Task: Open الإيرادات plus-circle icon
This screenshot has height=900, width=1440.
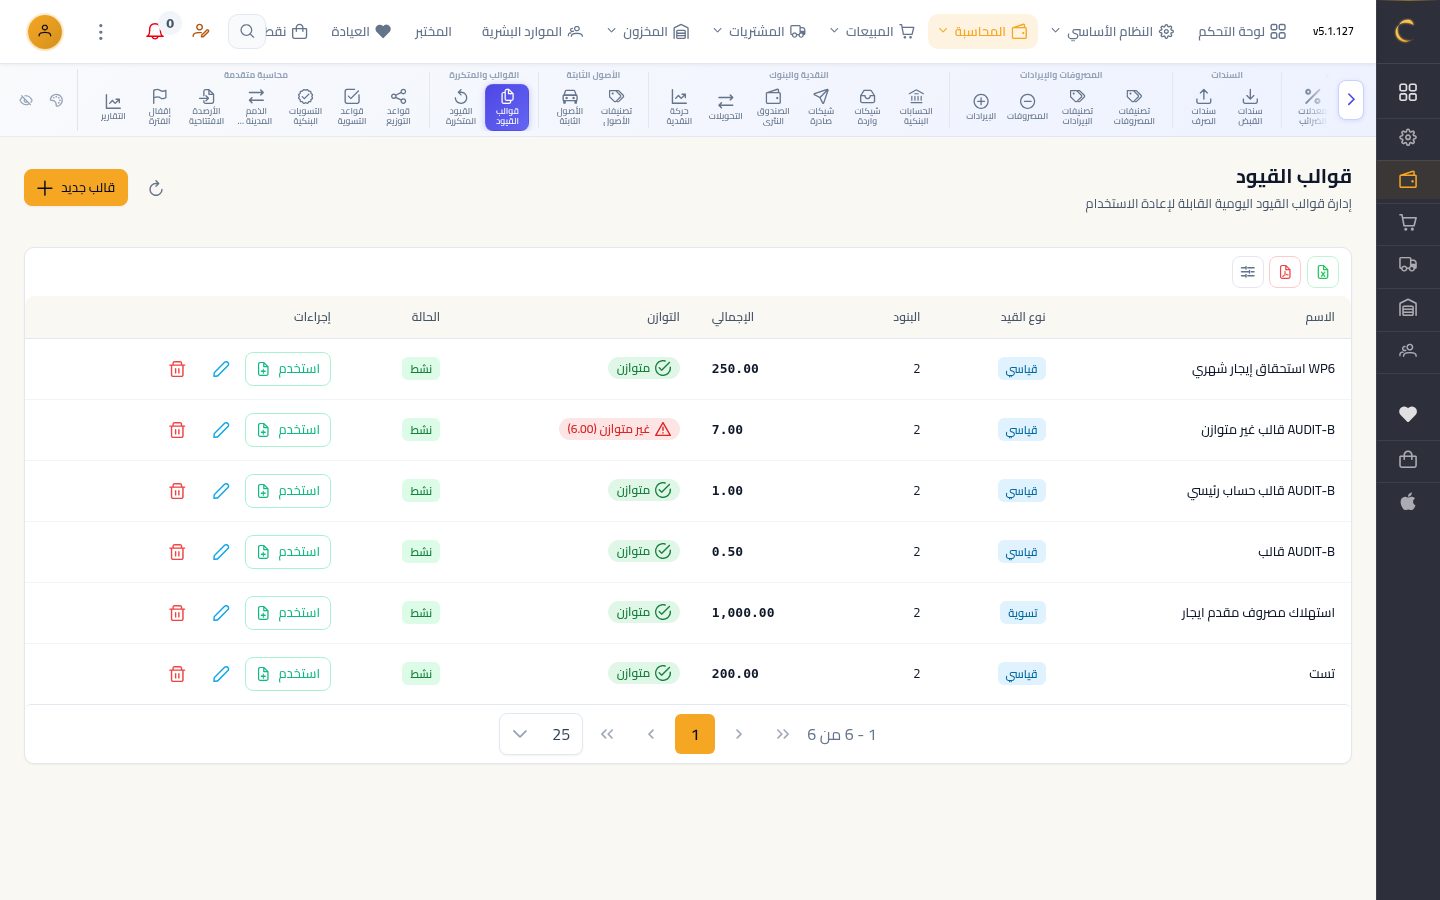Action: (x=981, y=107)
